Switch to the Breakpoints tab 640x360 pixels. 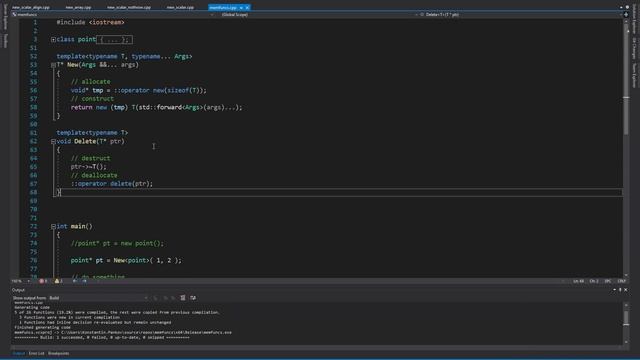pyautogui.click(x=59, y=353)
